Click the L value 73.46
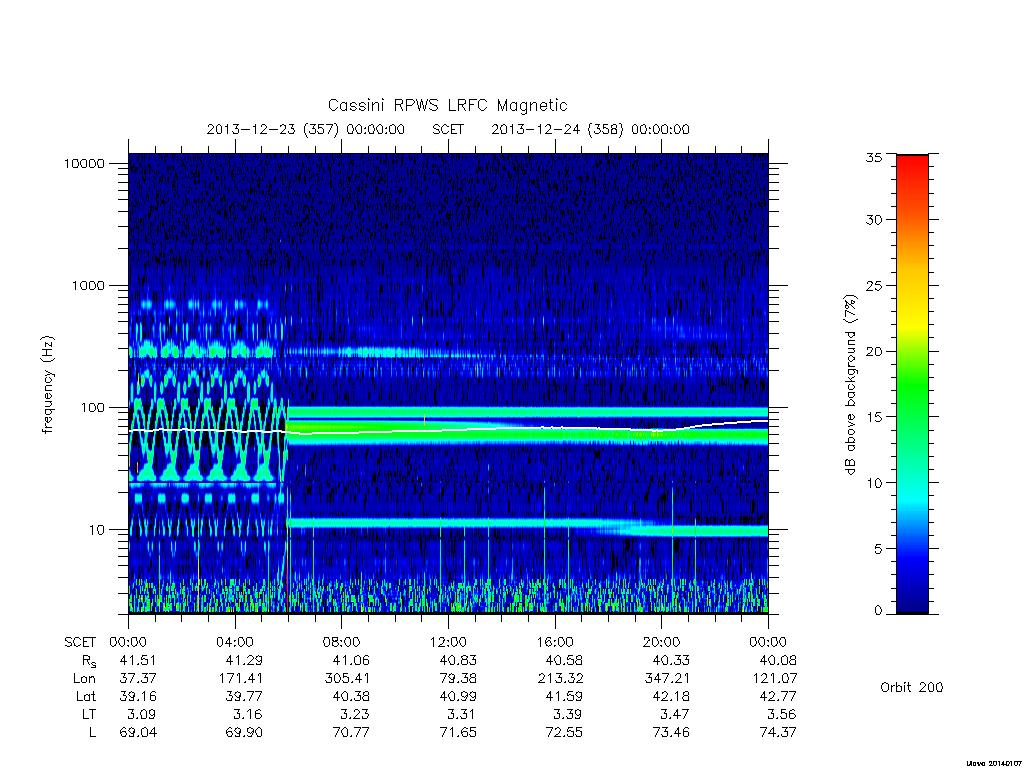The image size is (1024, 768). (x=671, y=733)
